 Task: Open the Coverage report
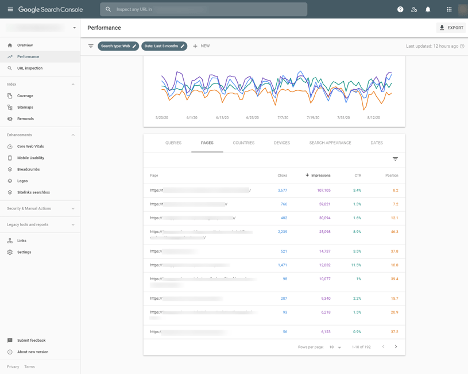point(40,96)
